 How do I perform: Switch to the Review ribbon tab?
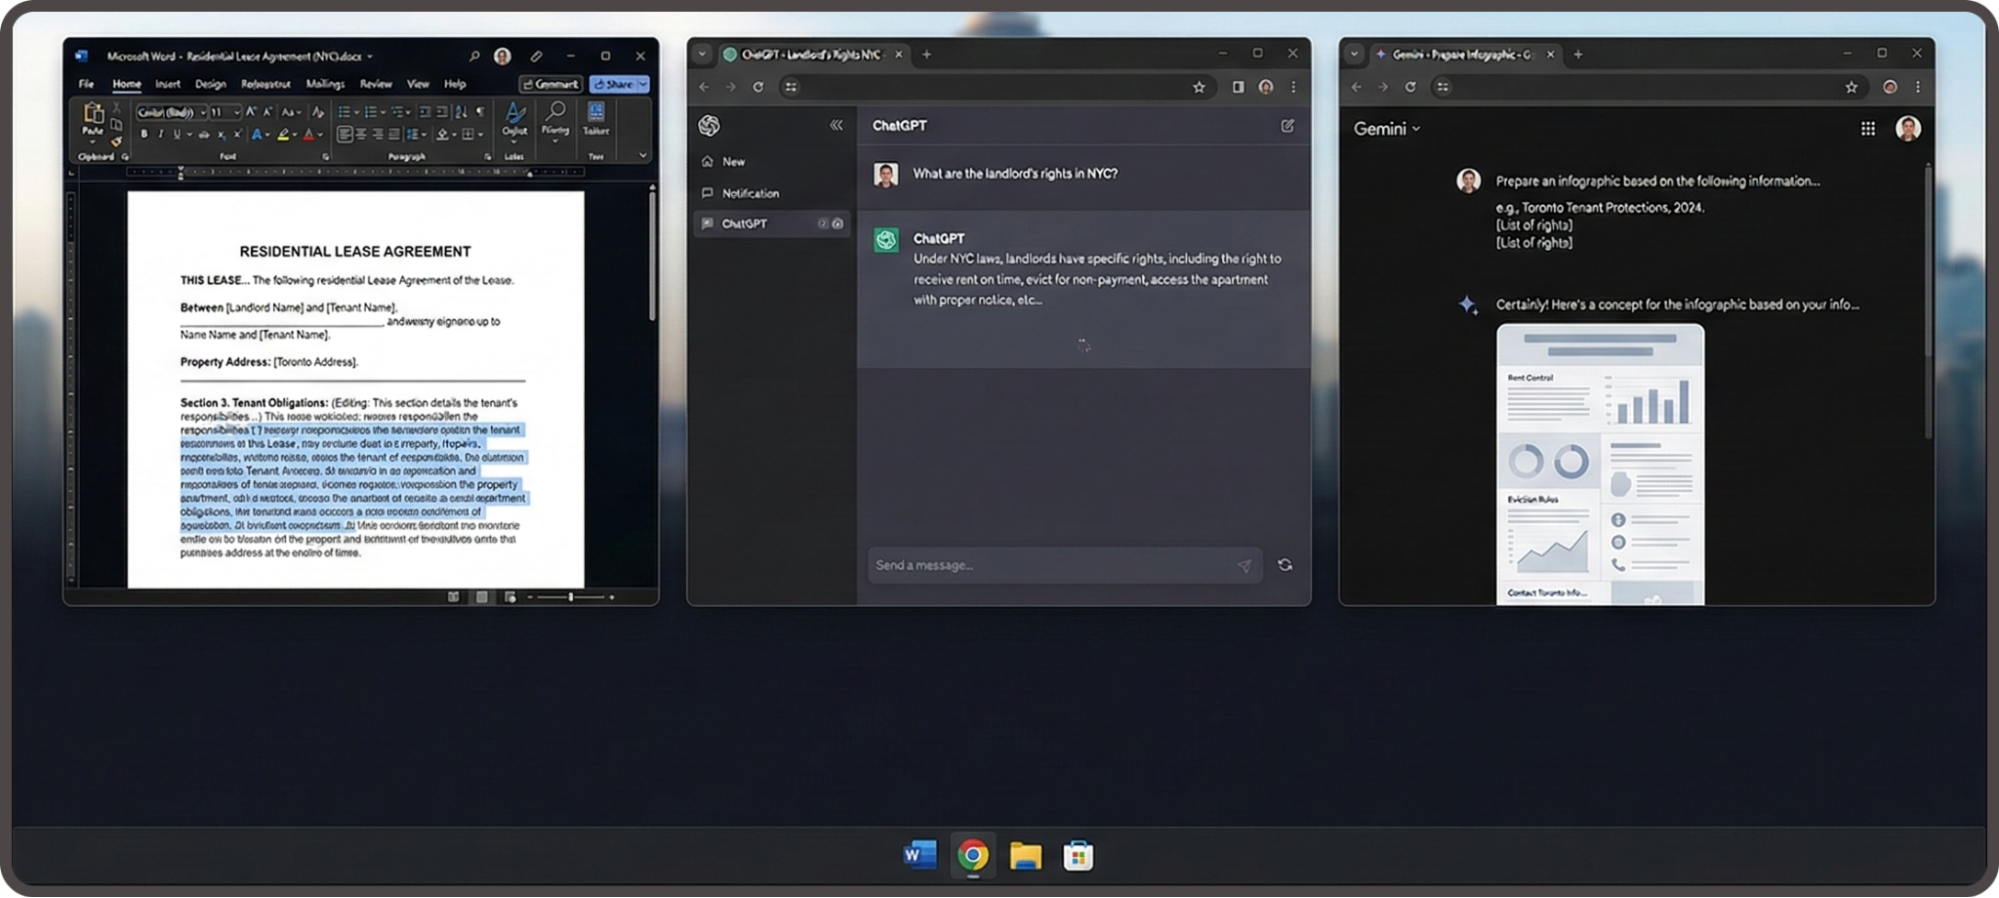376,84
